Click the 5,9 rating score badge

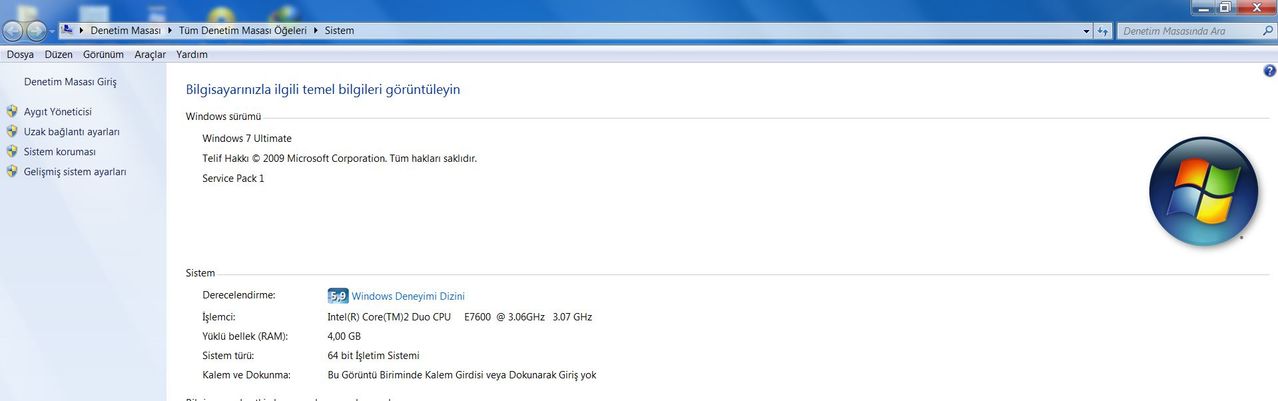pos(338,296)
